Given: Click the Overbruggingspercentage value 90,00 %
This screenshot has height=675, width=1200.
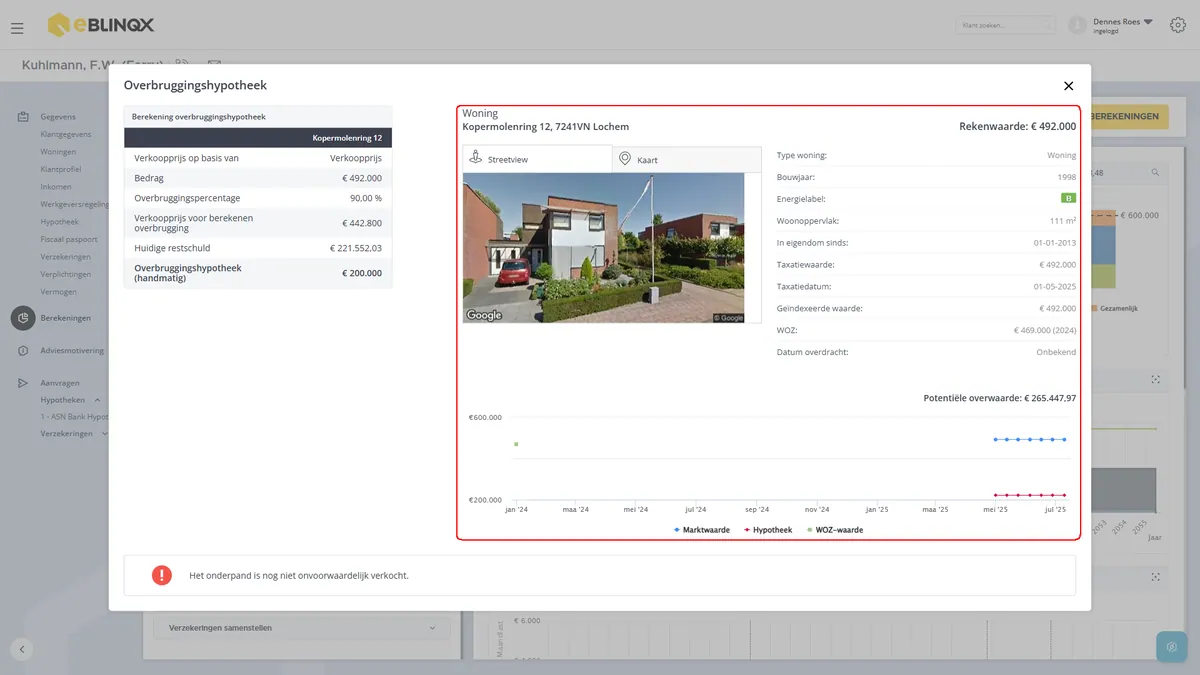Looking at the screenshot, I should click(366, 198).
